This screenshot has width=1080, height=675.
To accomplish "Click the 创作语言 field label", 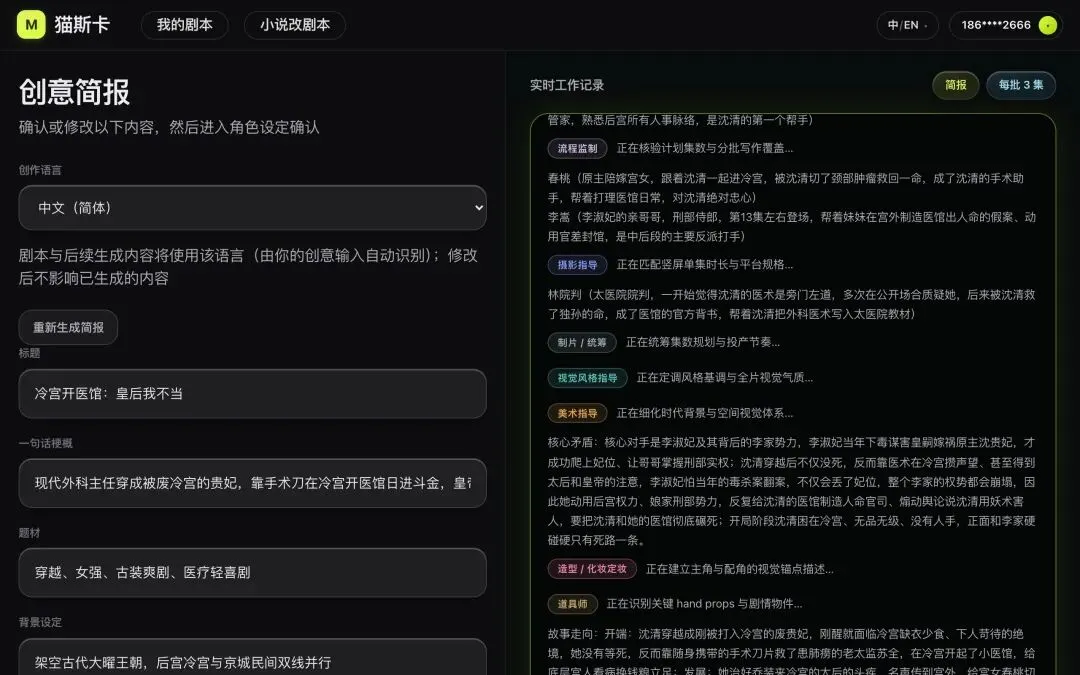I will point(40,170).
